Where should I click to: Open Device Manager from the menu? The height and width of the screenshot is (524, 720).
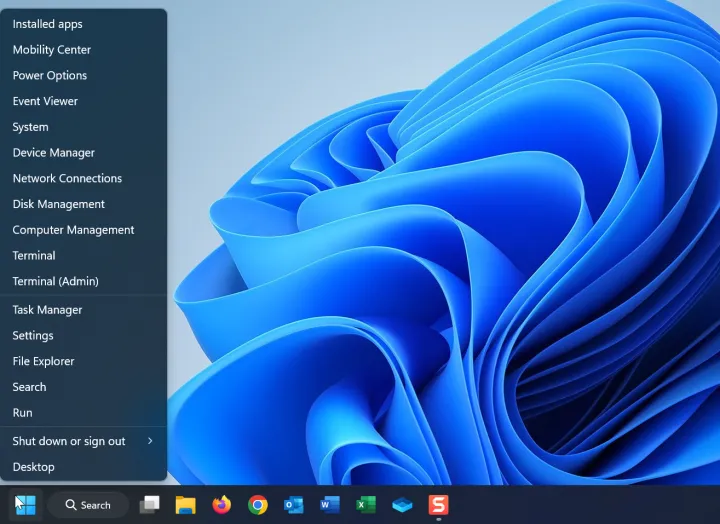[53, 153]
